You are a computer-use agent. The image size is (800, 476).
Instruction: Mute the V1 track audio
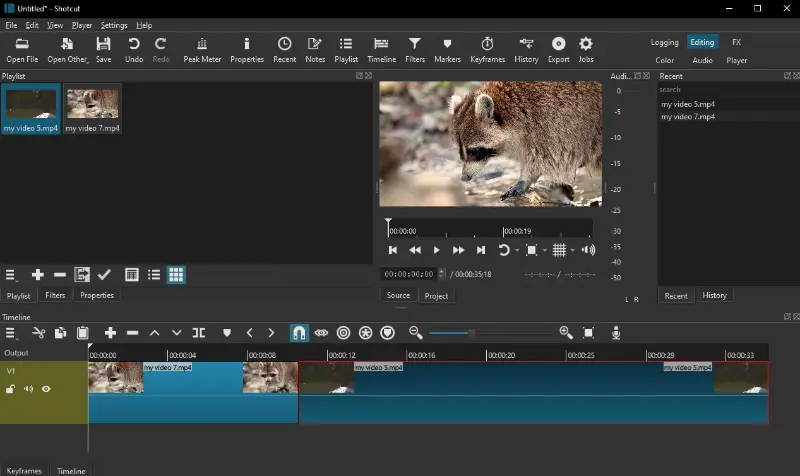coord(28,389)
